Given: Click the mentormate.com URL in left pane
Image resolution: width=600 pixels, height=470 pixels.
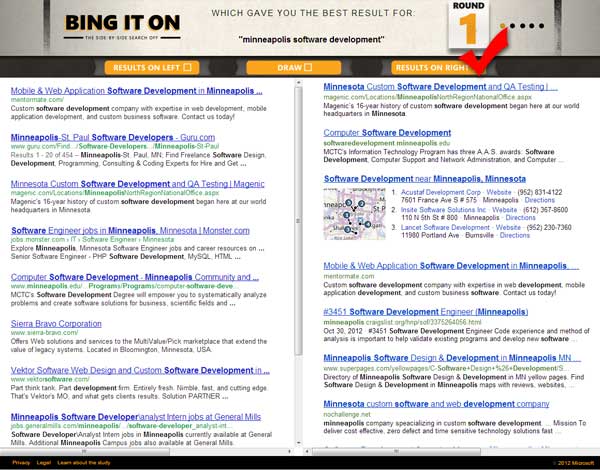Looking at the screenshot, I should pos(37,100).
